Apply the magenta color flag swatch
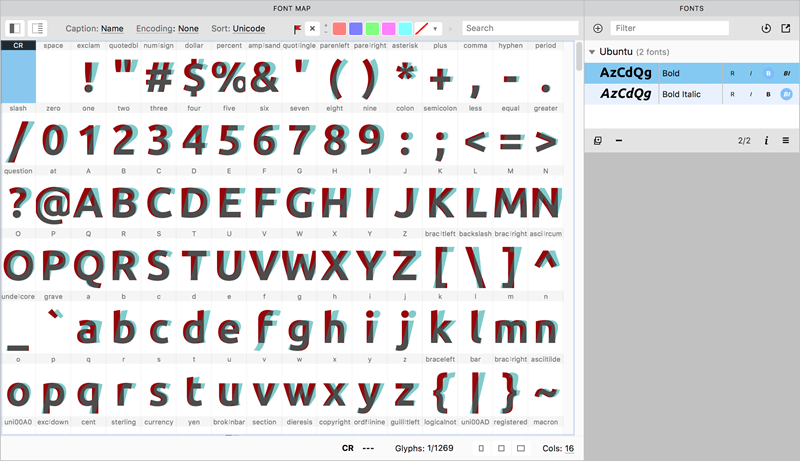 point(389,29)
